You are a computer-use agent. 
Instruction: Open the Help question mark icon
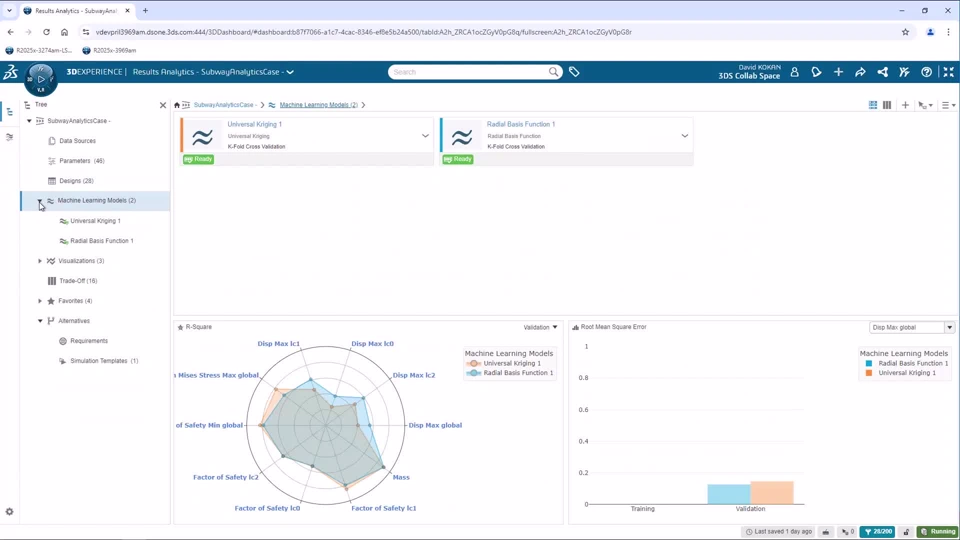[926, 72]
